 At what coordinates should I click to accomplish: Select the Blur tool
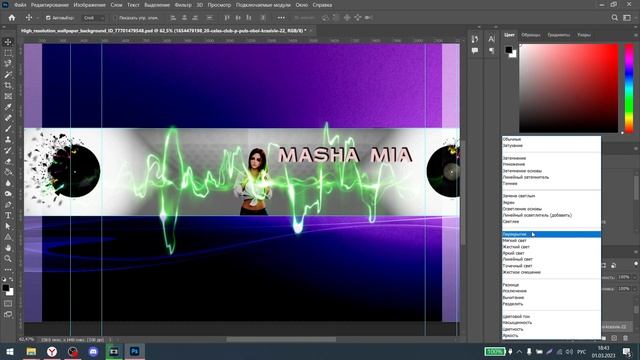(8, 183)
